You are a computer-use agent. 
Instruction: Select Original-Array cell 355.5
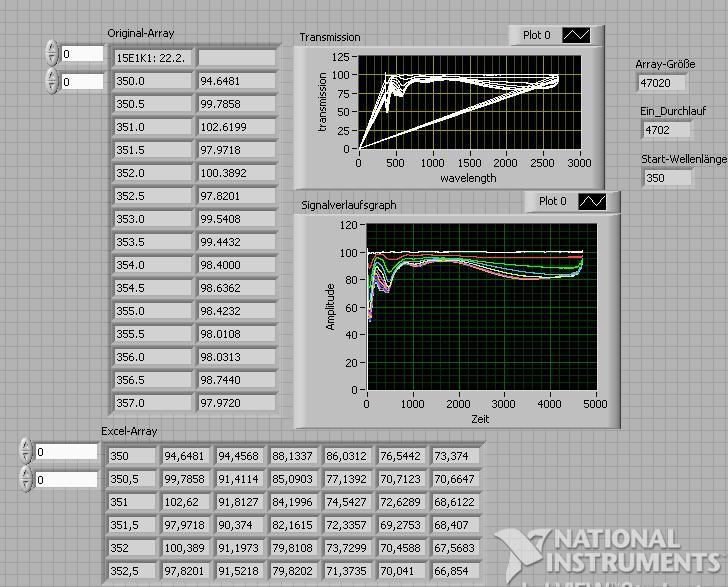tap(153, 334)
